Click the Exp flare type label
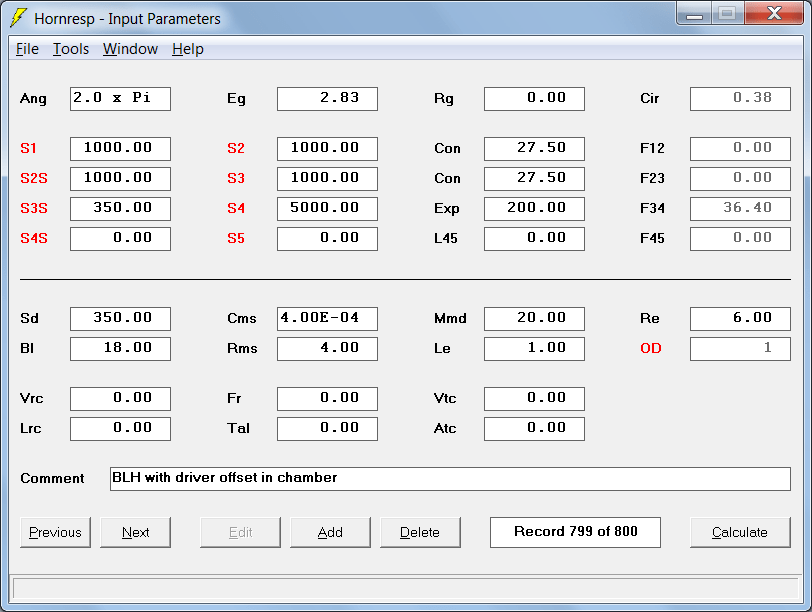The width and height of the screenshot is (812, 612). pyautogui.click(x=446, y=209)
